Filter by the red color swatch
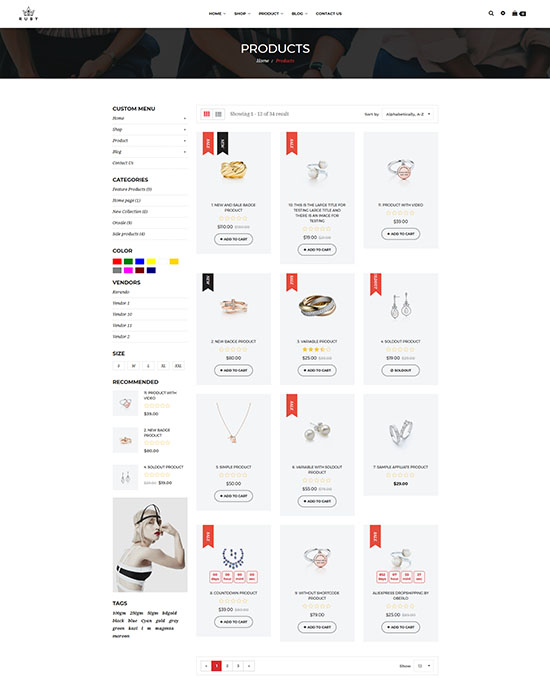 (117, 262)
